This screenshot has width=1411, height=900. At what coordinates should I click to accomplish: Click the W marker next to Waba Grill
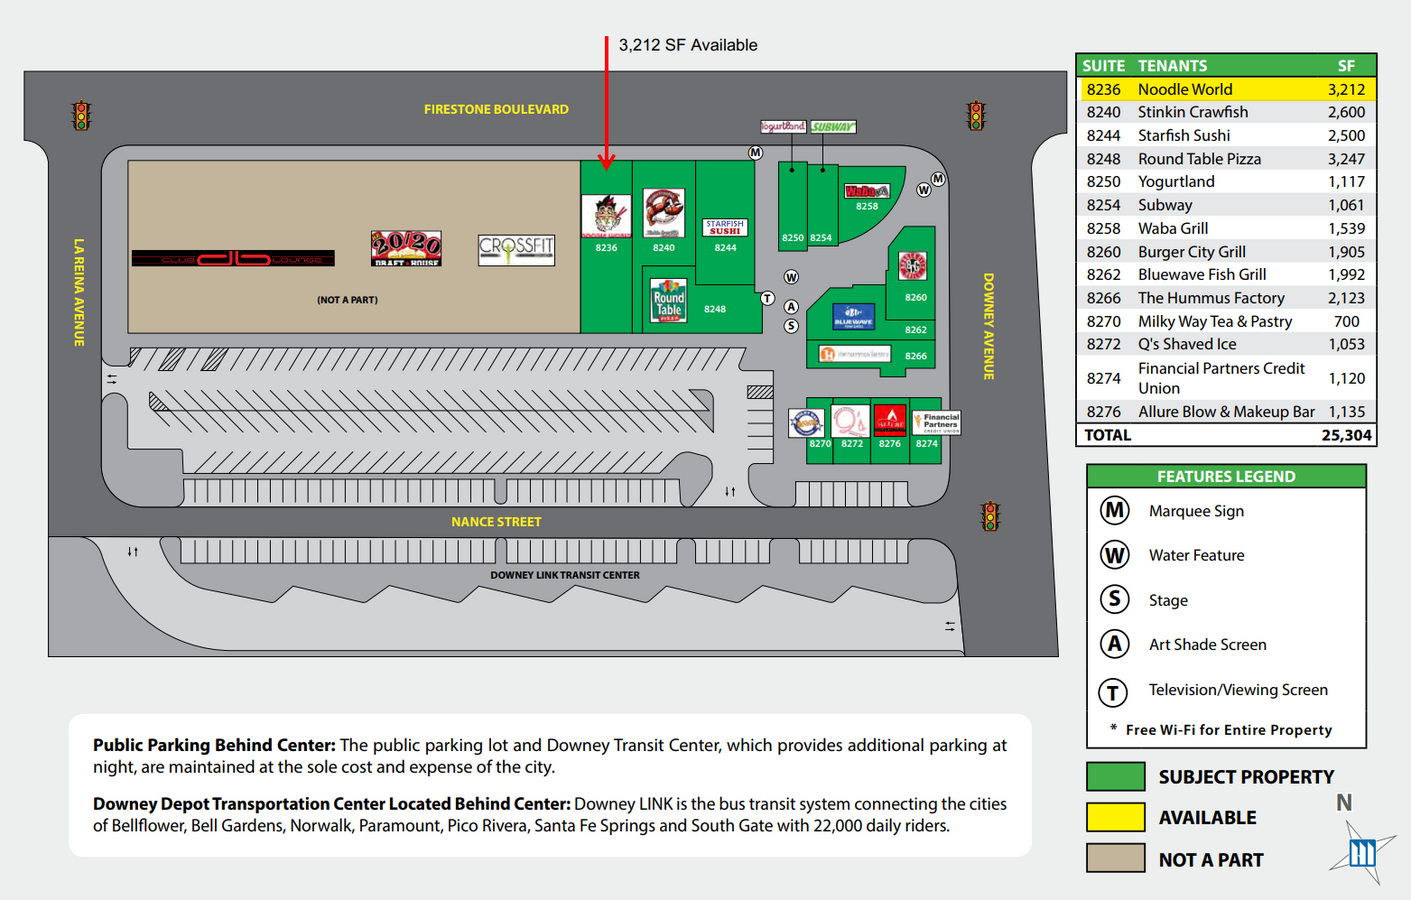[x=923, y=190]
